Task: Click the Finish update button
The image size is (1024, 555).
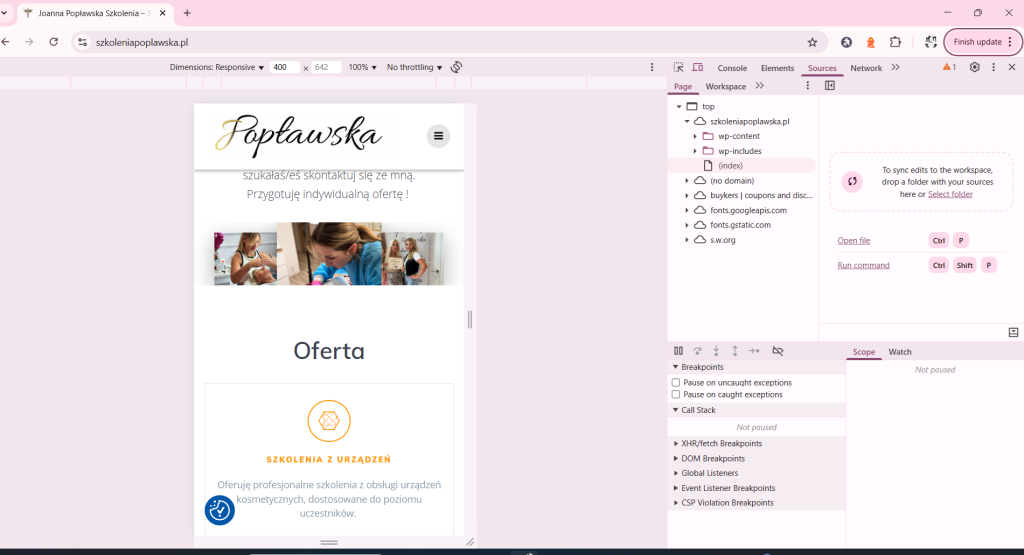Action: click(983, 42)
